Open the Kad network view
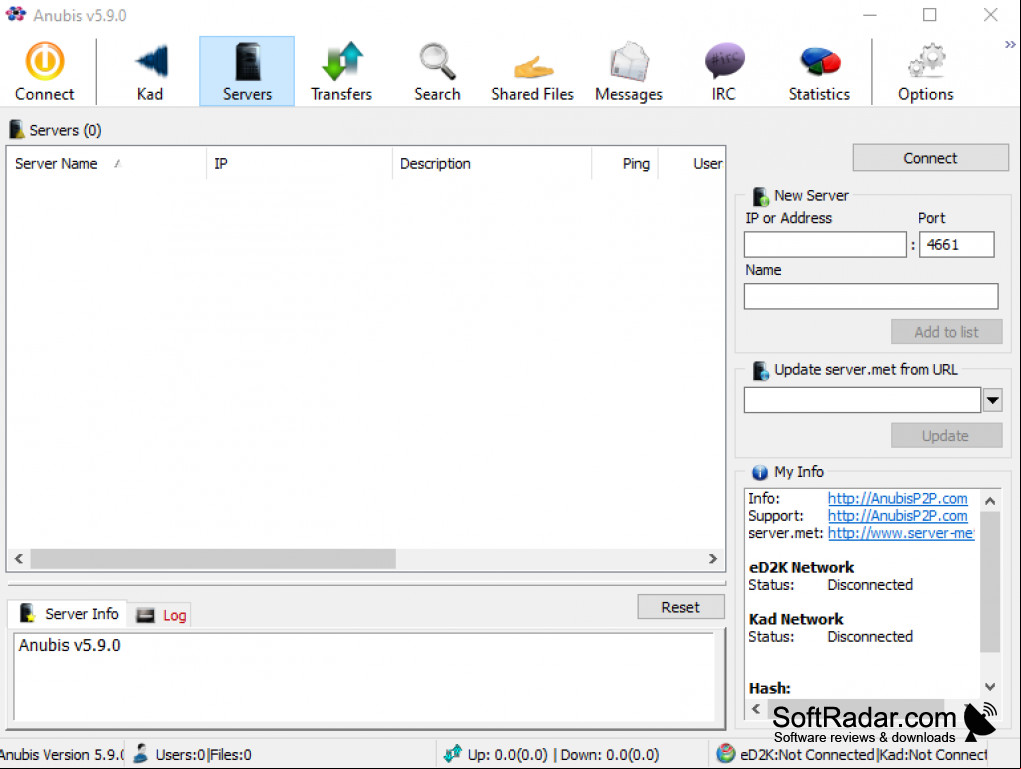The image size is (1021, 769). (x=150, y=71)
